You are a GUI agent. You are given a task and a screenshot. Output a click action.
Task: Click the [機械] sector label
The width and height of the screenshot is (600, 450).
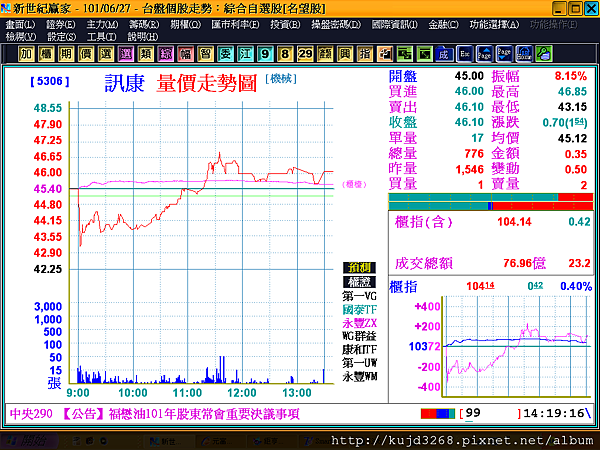[x=281, y=79]
